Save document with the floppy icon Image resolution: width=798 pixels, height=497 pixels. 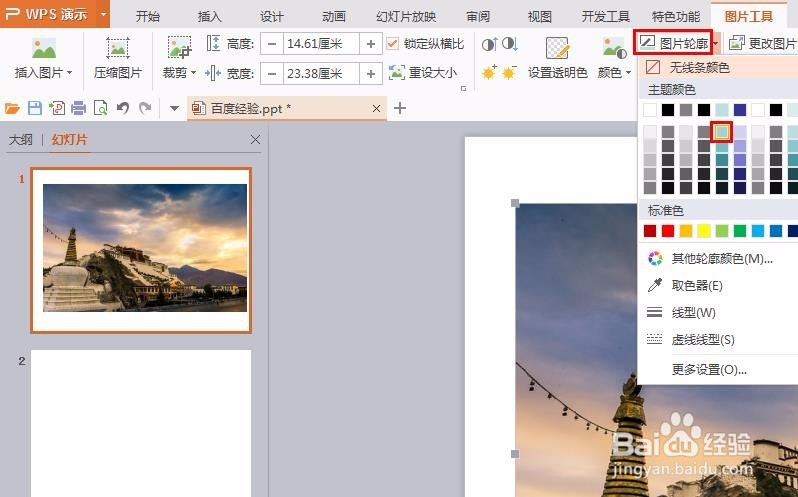click(x=35, y=108)
